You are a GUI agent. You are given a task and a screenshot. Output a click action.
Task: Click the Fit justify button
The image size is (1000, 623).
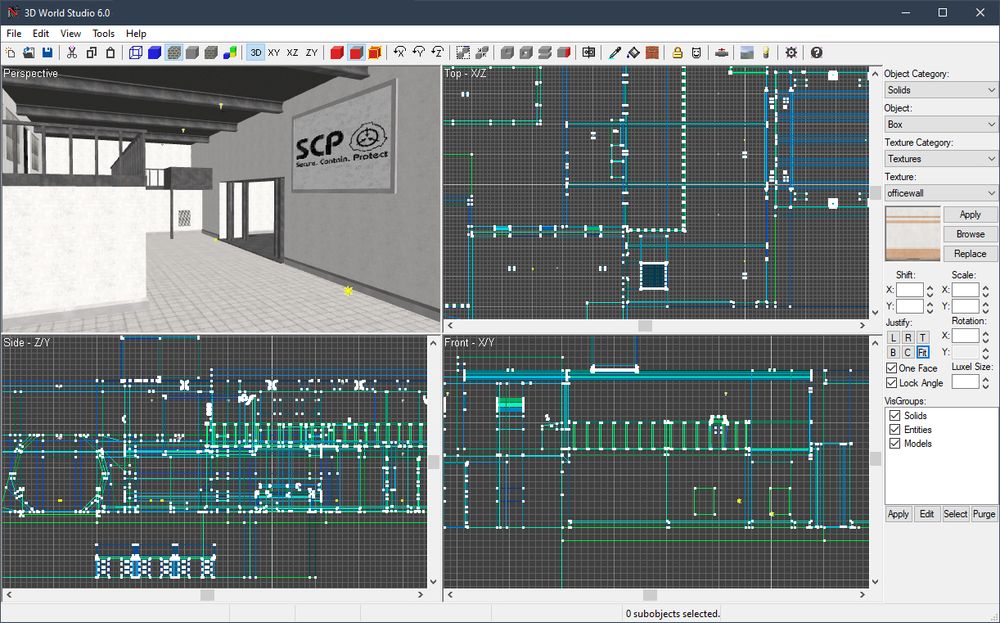click(922, 352)
